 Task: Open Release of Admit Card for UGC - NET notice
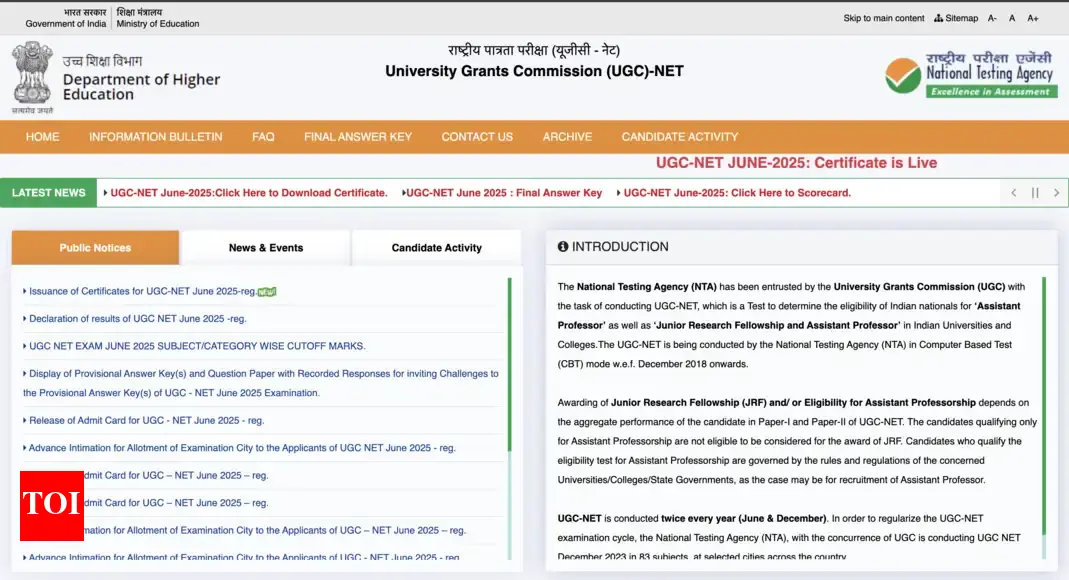pos(147,421)
